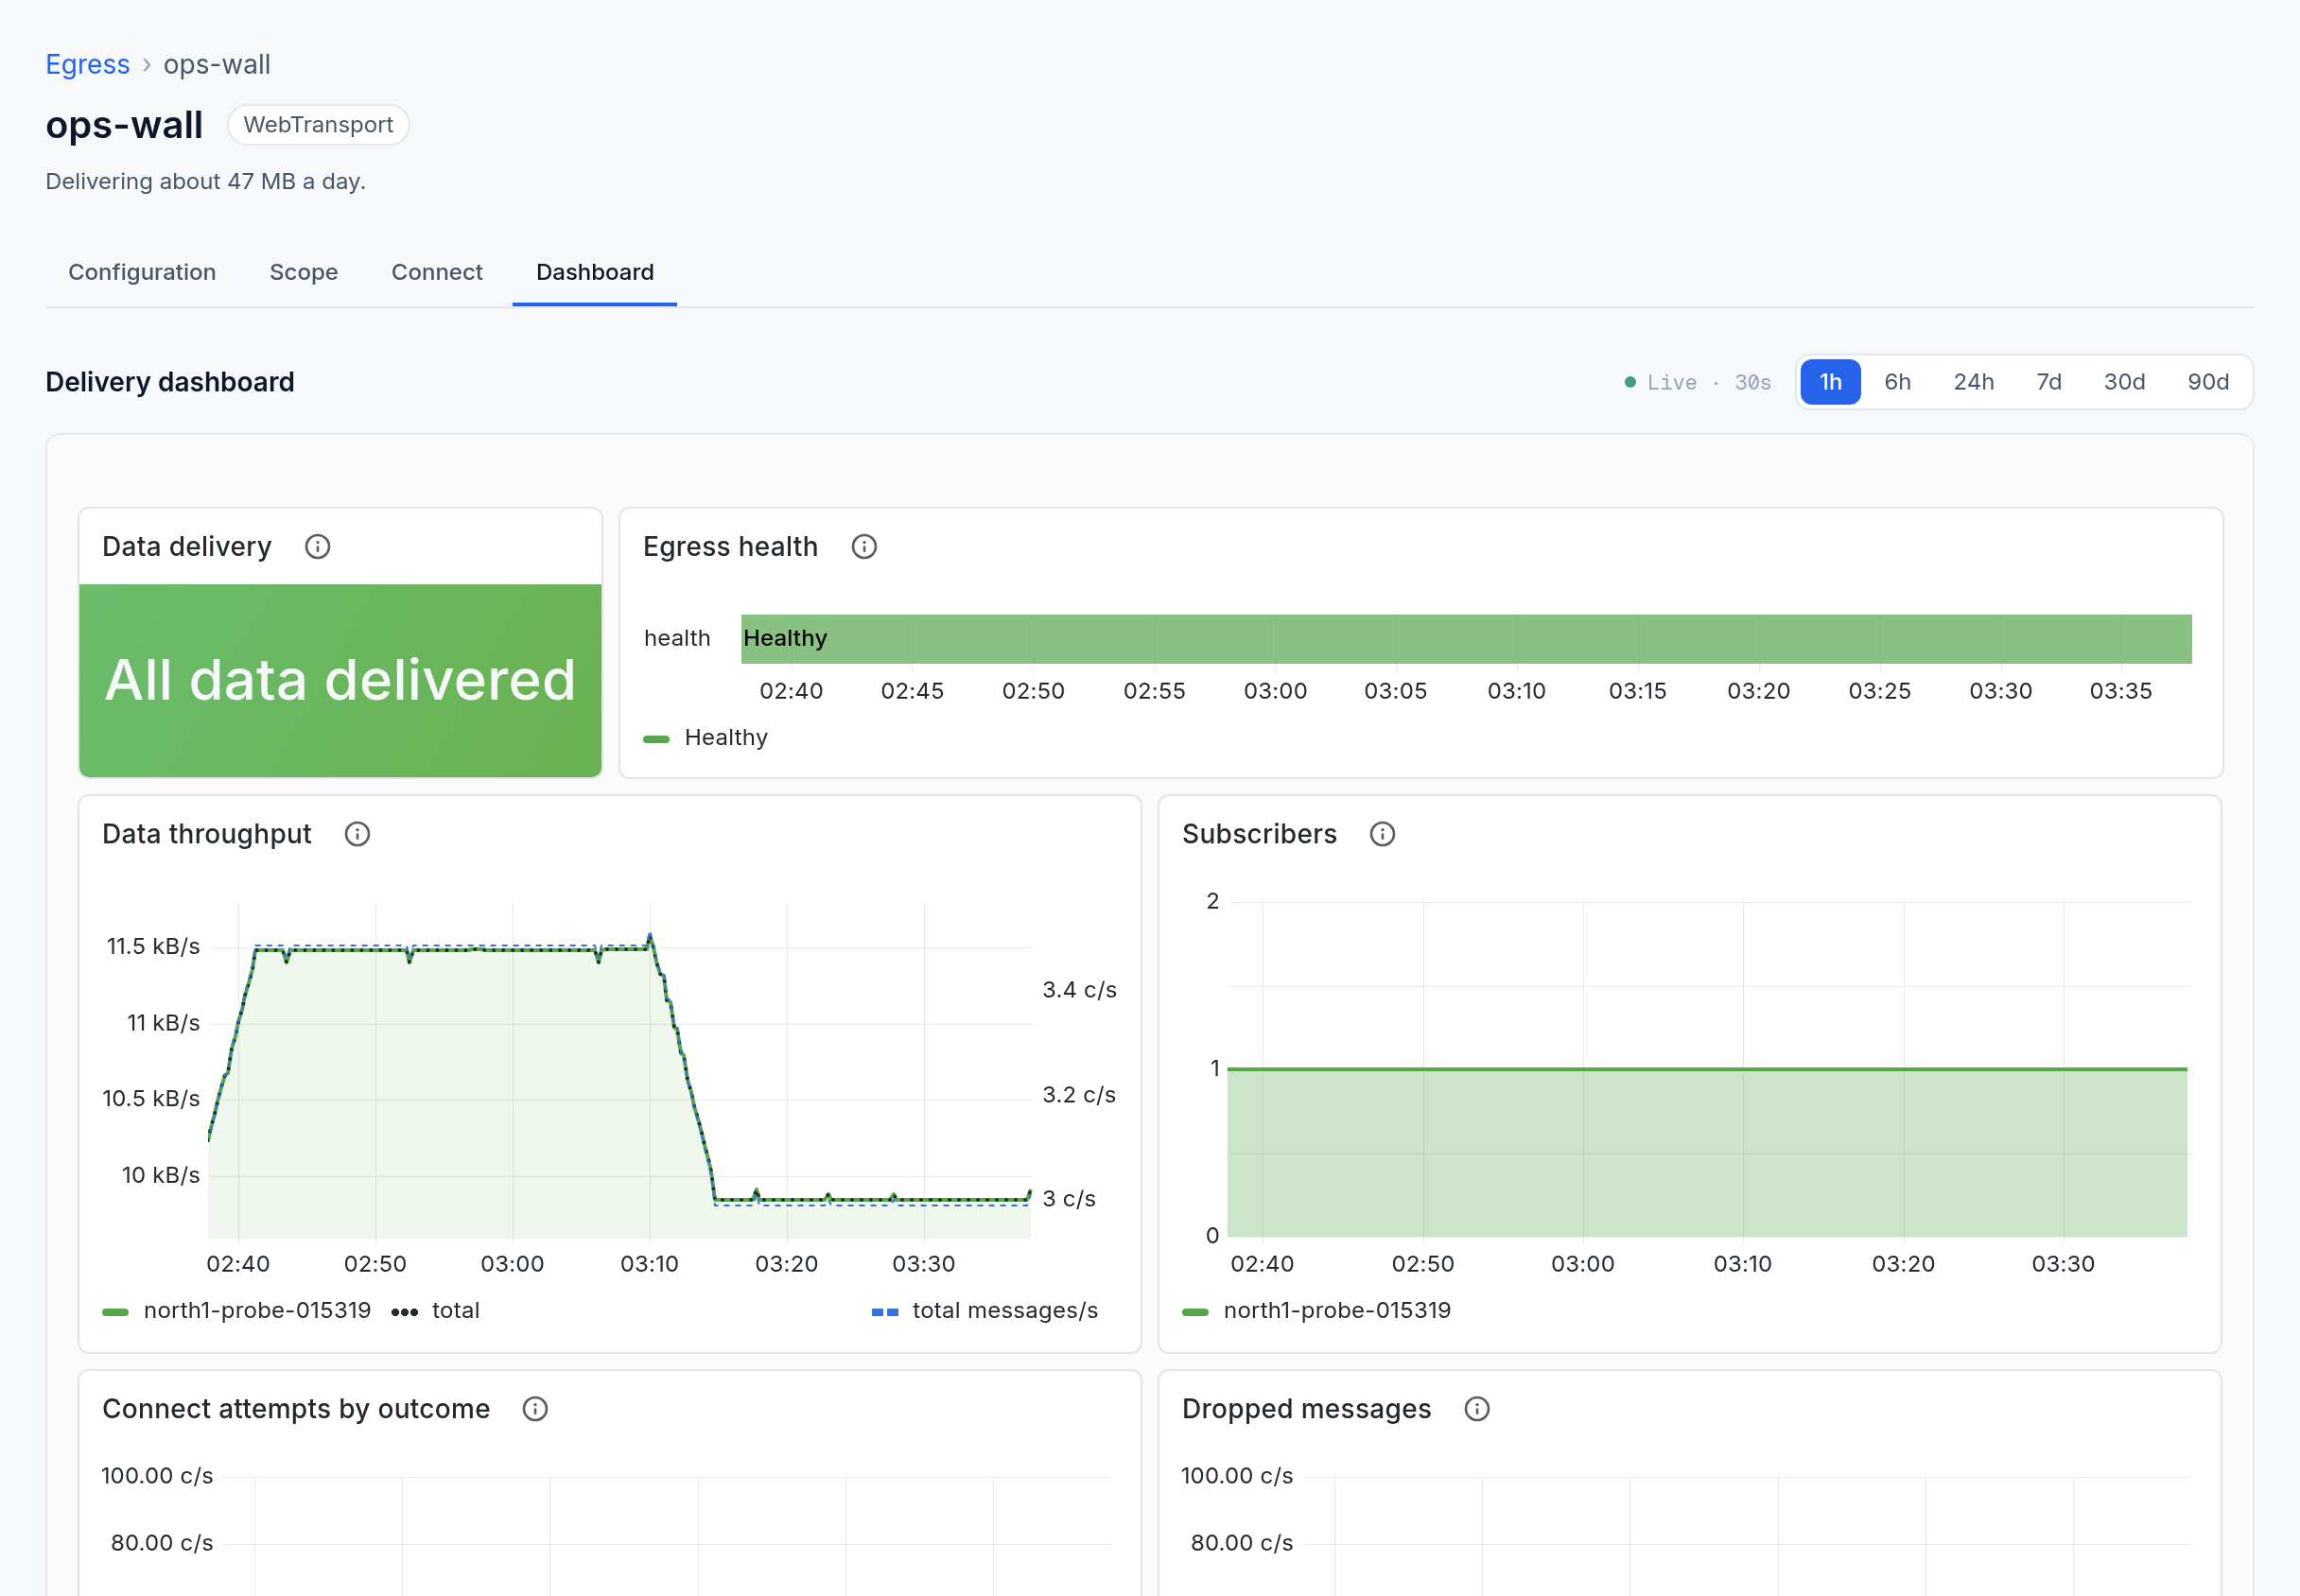
Task: Show info for the Subscribers panel
Action: (1382, 834)
